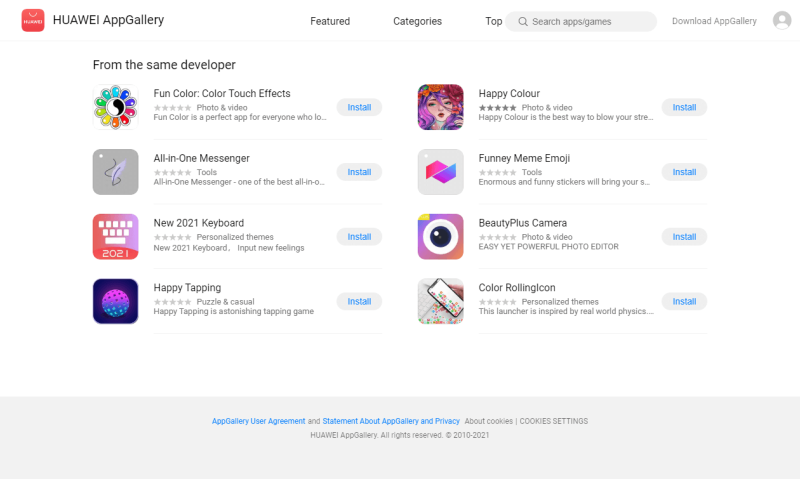Select the Happy Tapping ball icon
The image size is (800, 479).
point(115,301)
